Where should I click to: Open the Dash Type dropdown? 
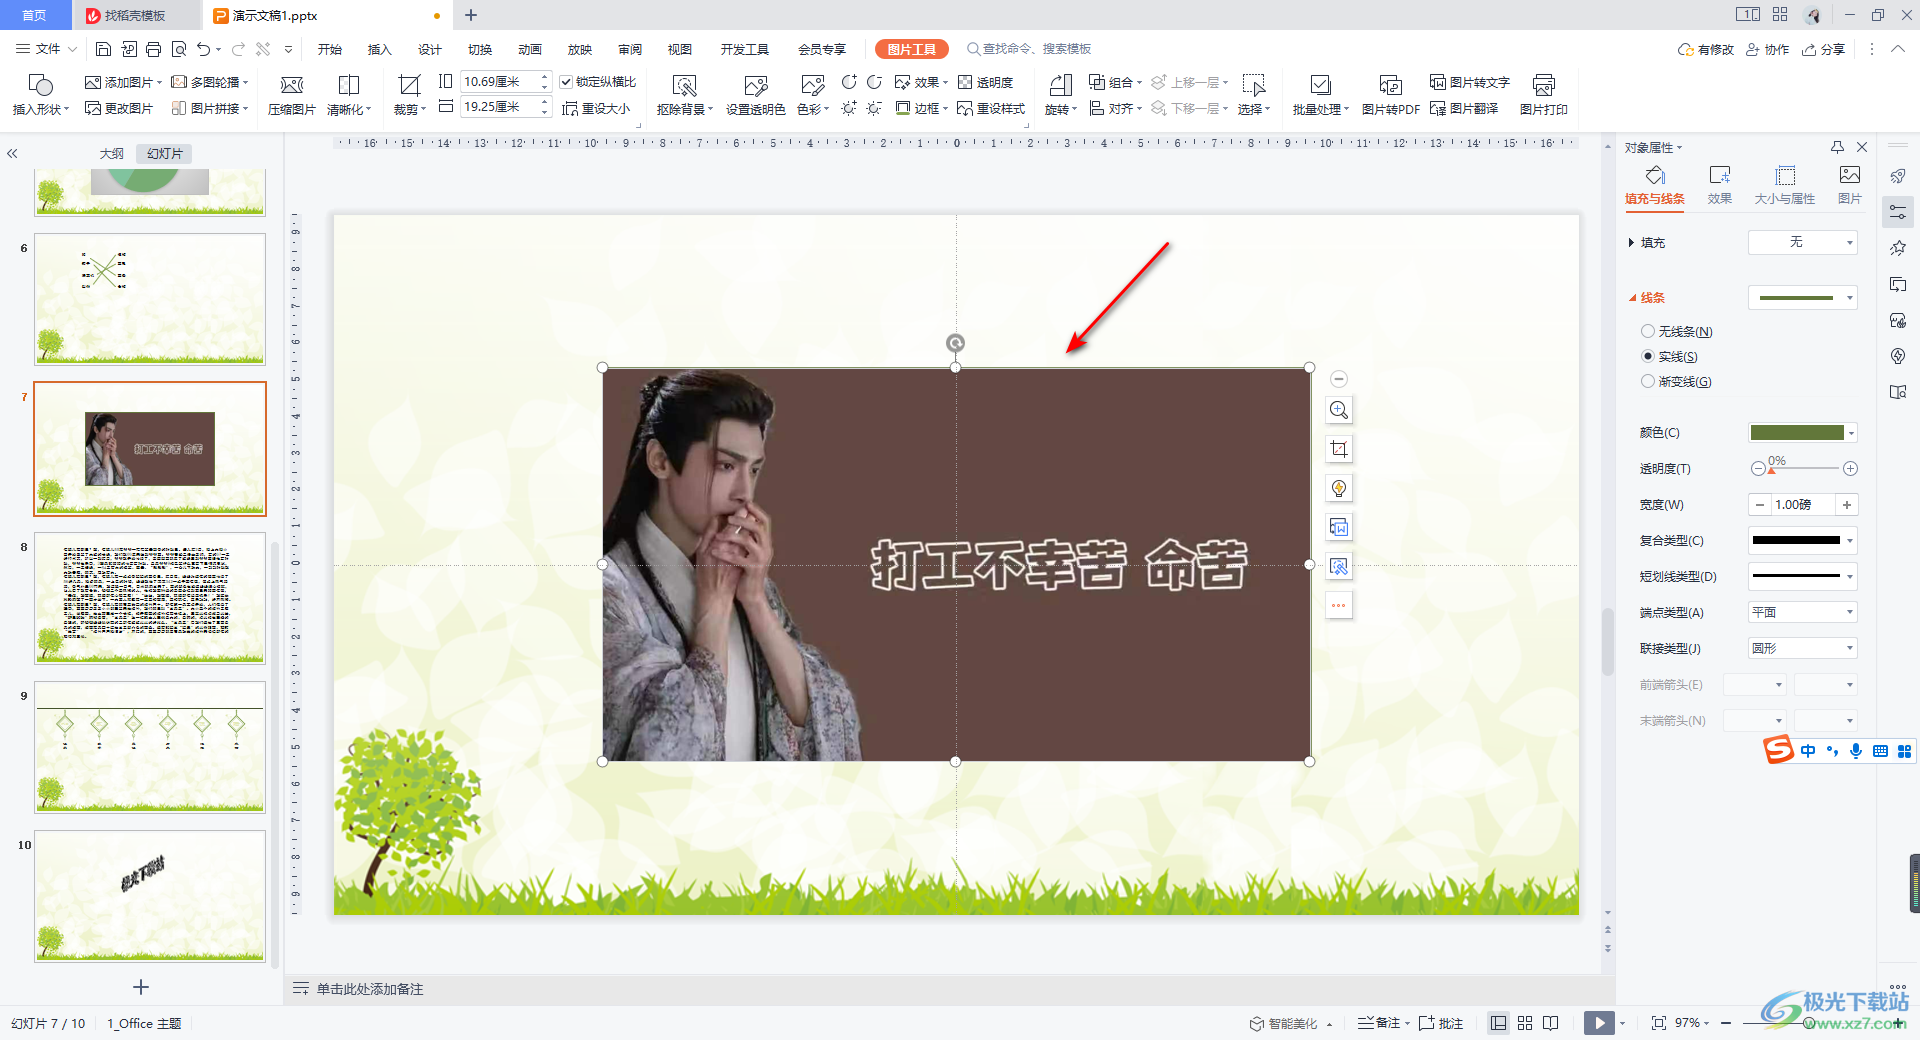(1802, 576)
